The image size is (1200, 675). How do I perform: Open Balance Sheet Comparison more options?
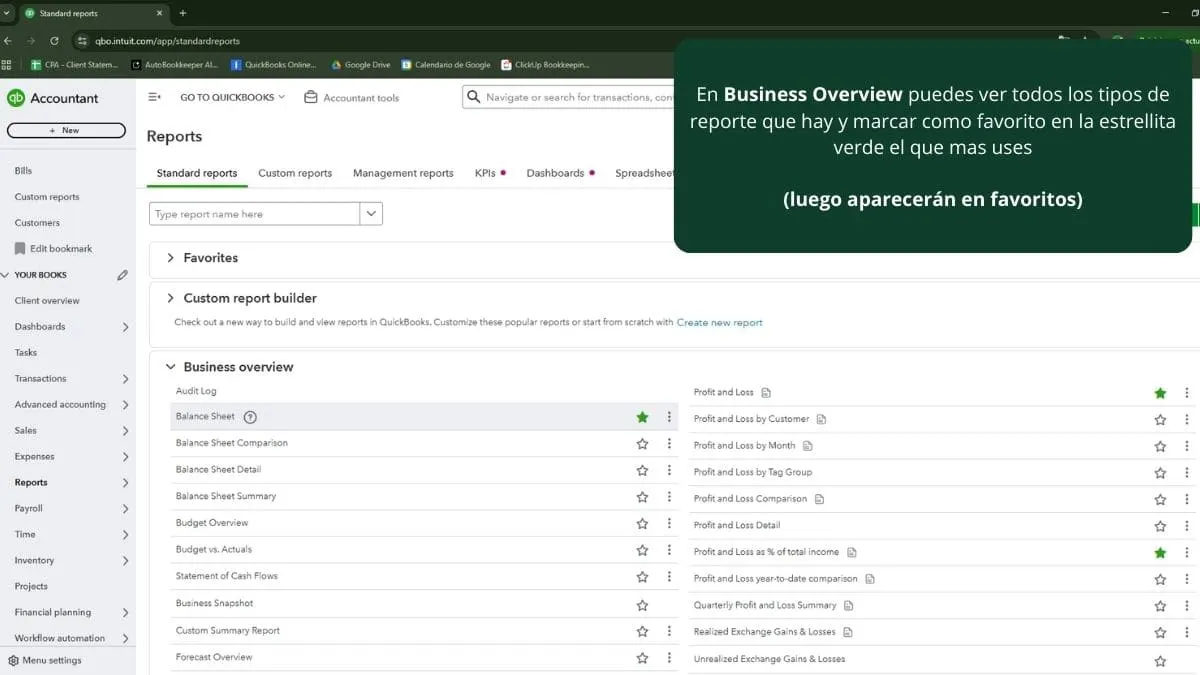[x=669, y=443]
